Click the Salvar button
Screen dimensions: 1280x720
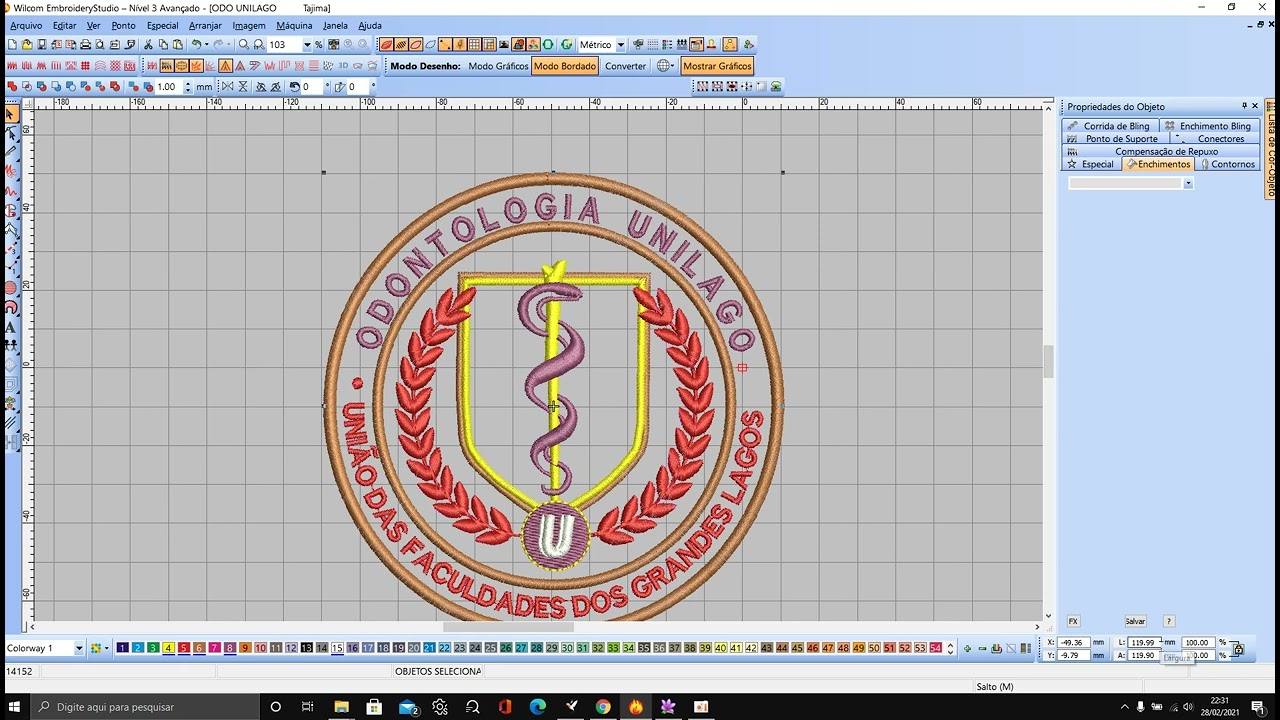[1135, 621]
